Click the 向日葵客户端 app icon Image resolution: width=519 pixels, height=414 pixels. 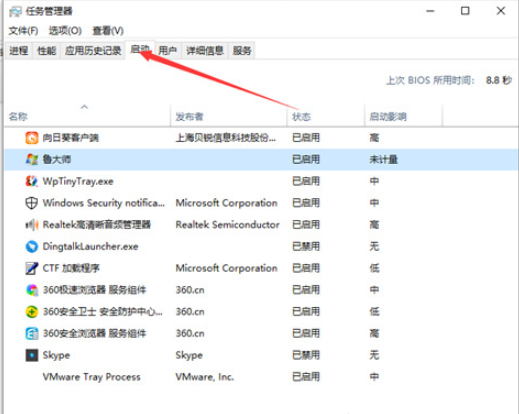(32, 138)
